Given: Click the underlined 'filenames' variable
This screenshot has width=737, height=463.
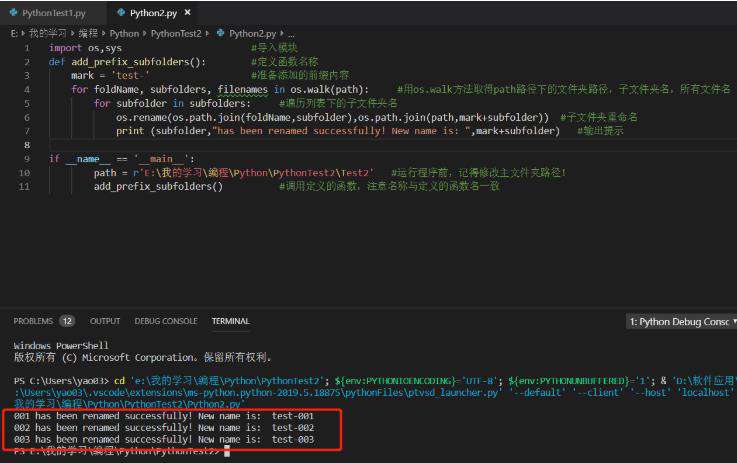Looking at the screenshot, I should 243,89.
